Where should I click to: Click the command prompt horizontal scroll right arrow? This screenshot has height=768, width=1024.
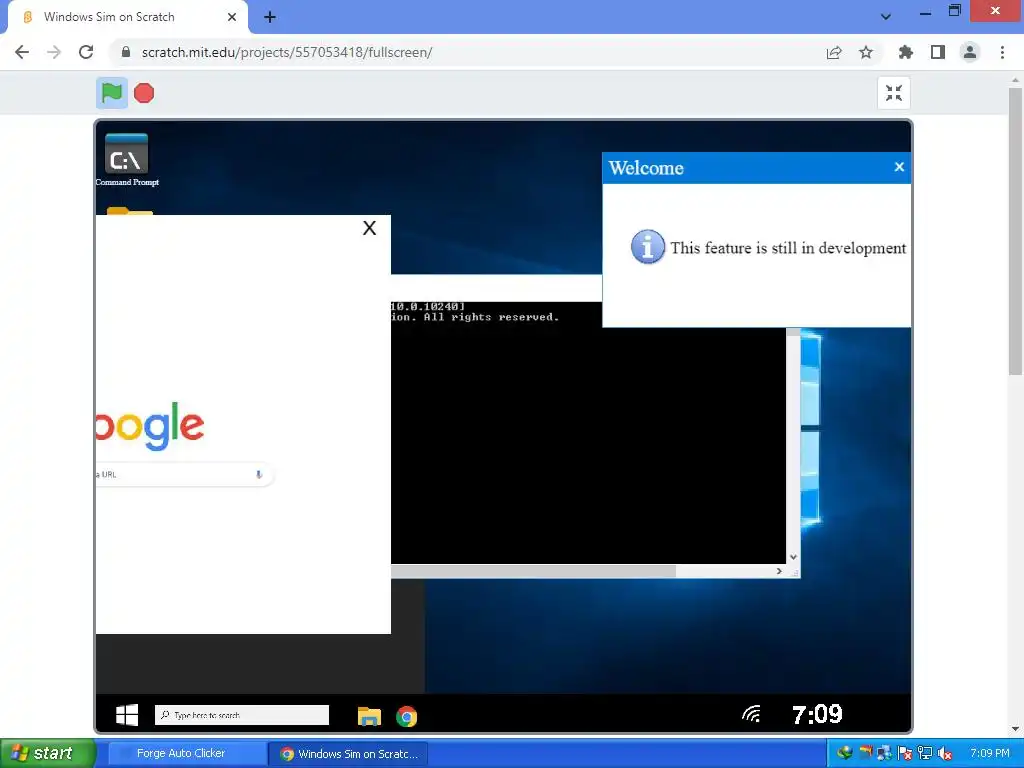coord(779,571)
